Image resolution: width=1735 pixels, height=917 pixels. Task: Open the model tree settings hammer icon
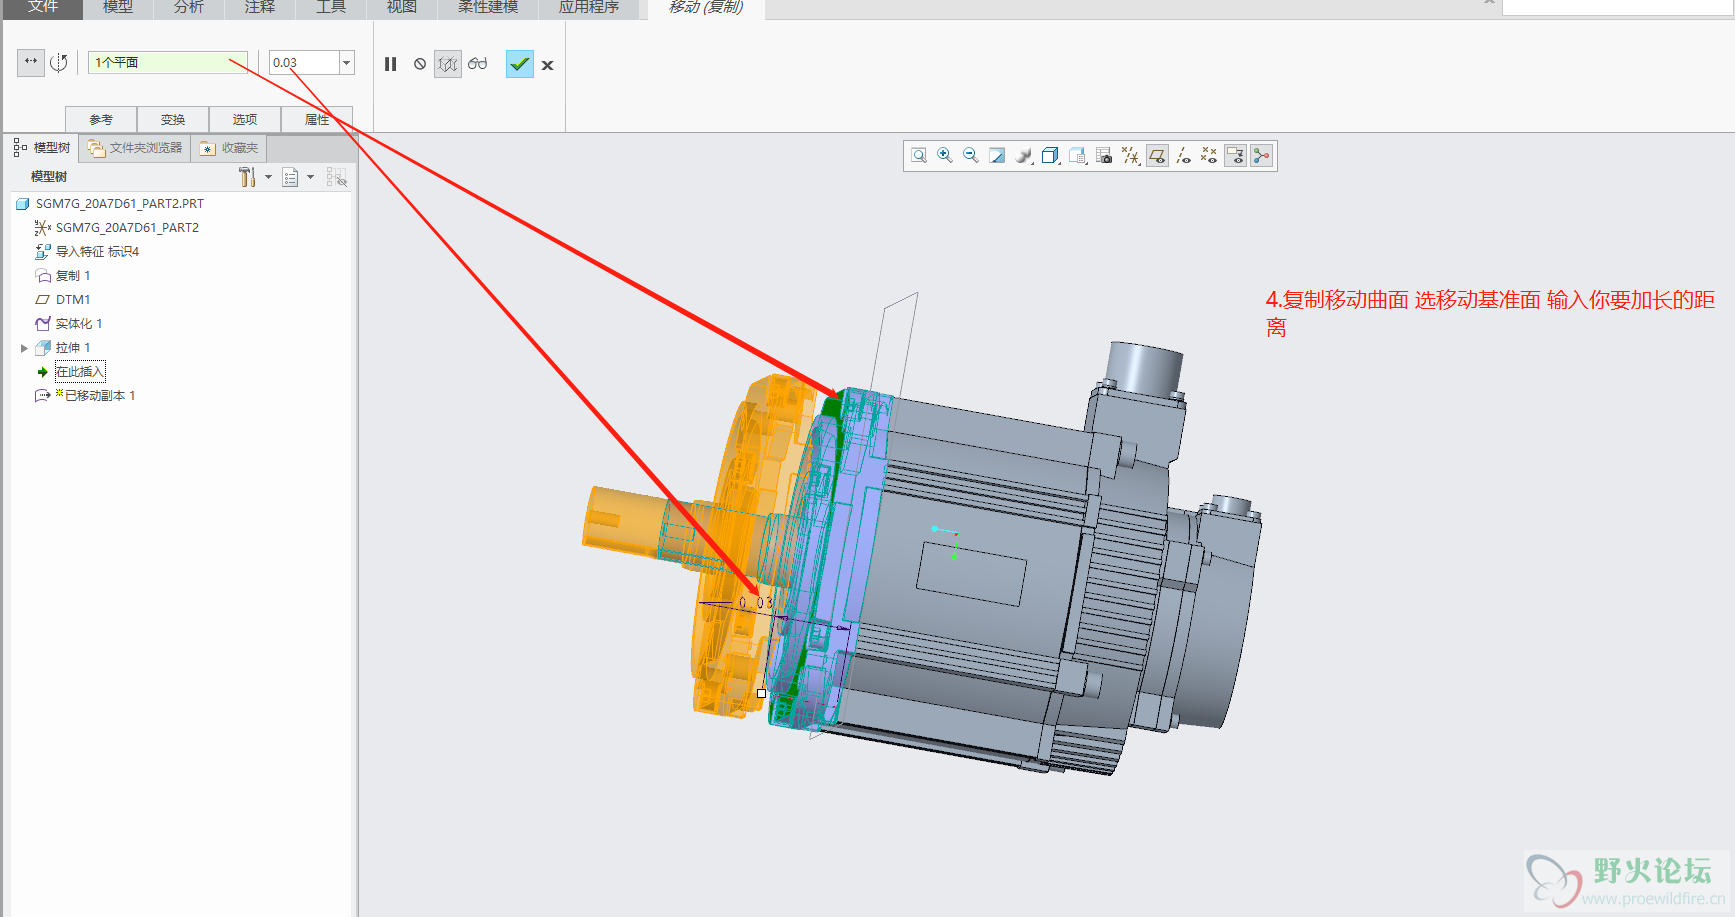tap(247, 177)
